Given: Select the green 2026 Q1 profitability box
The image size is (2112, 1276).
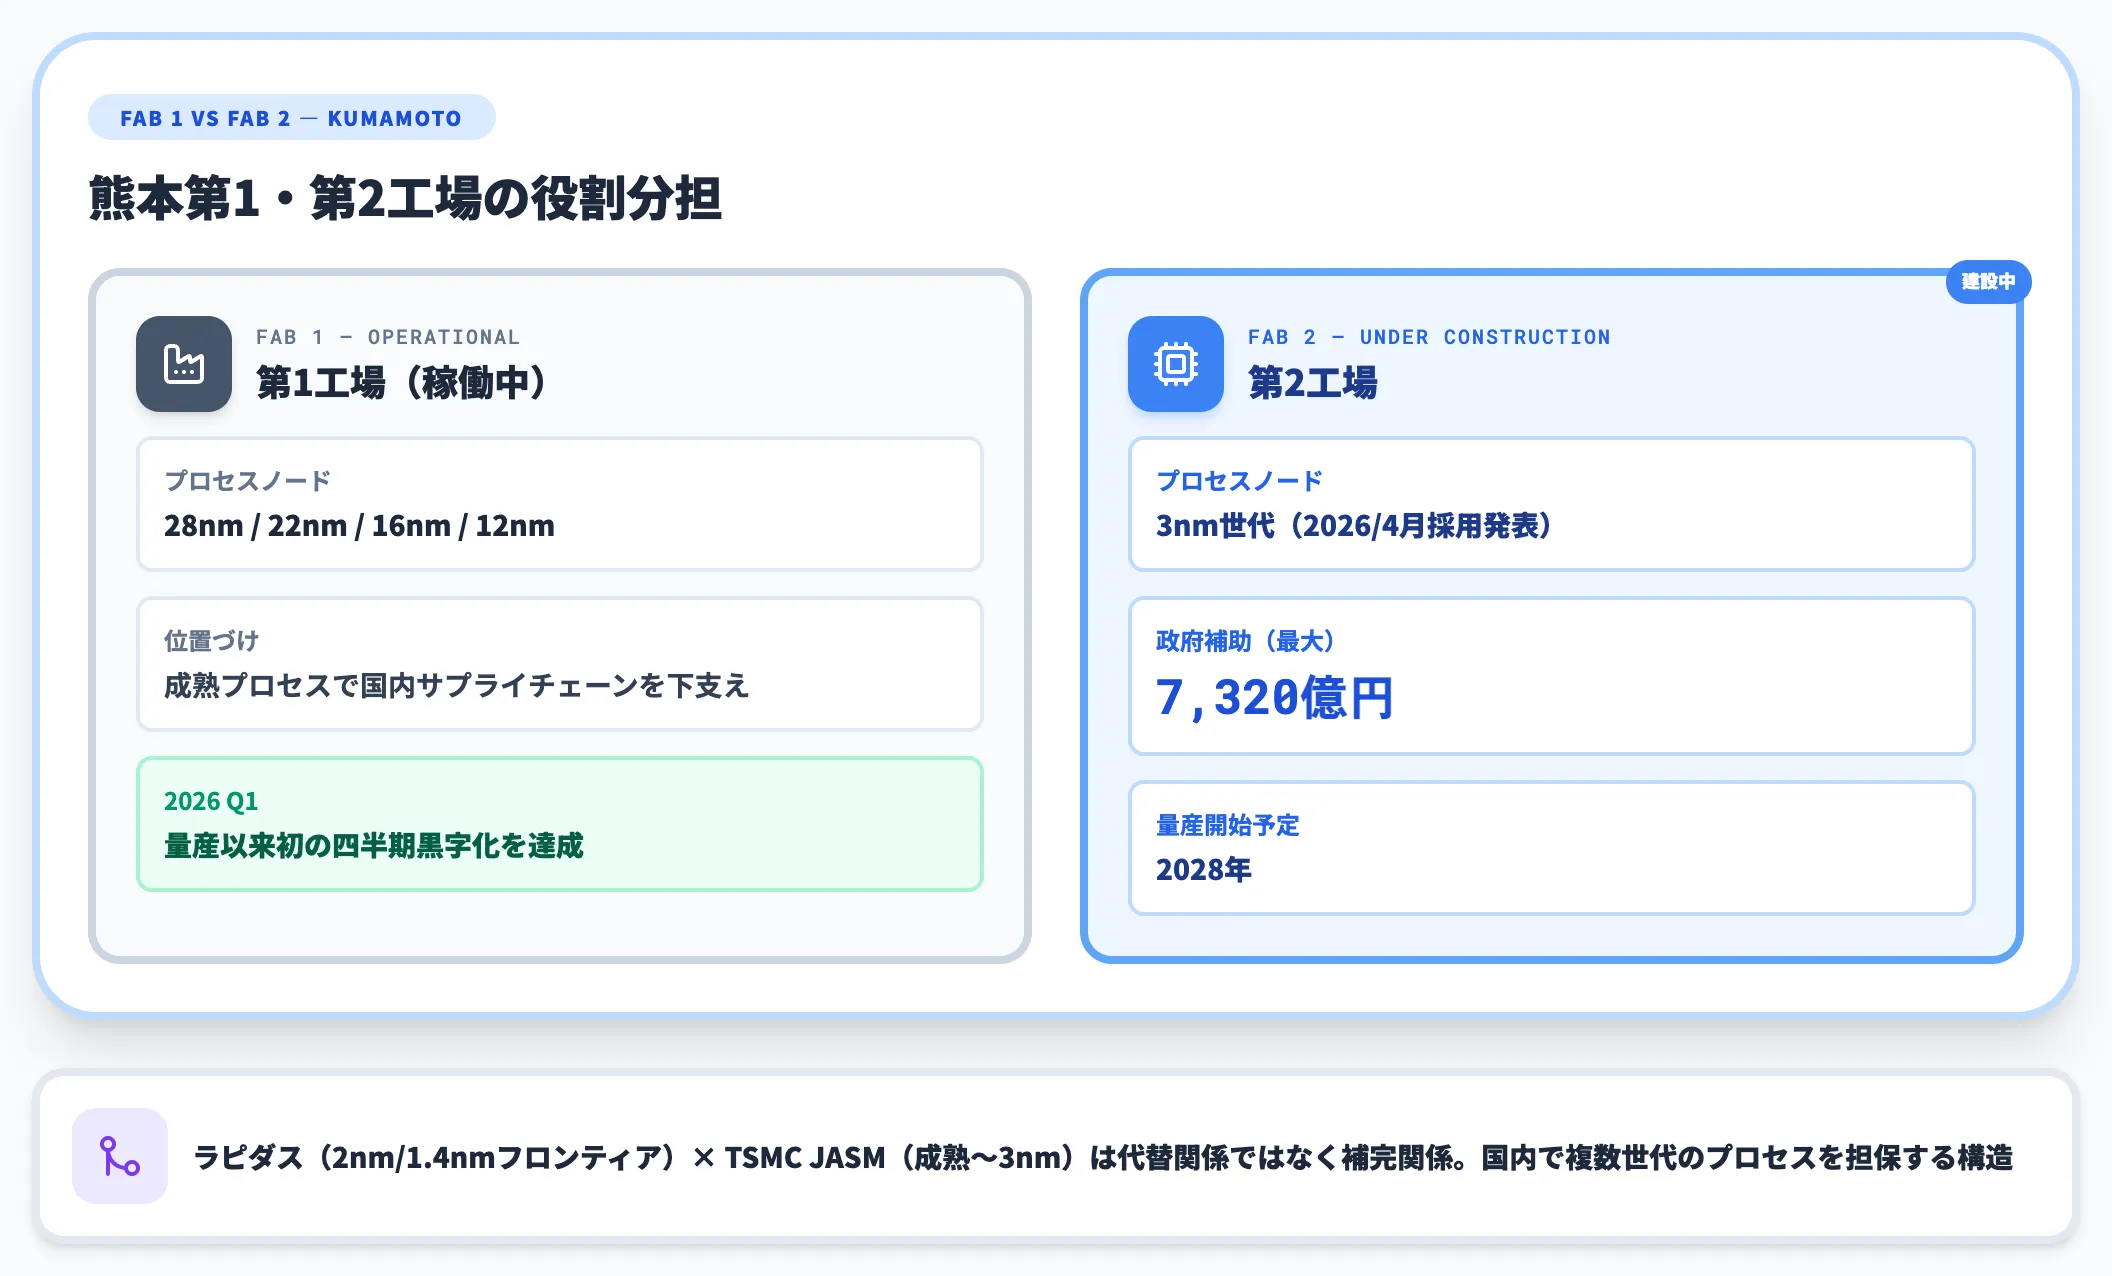Looking at the screenshot, I should [560, 824].
